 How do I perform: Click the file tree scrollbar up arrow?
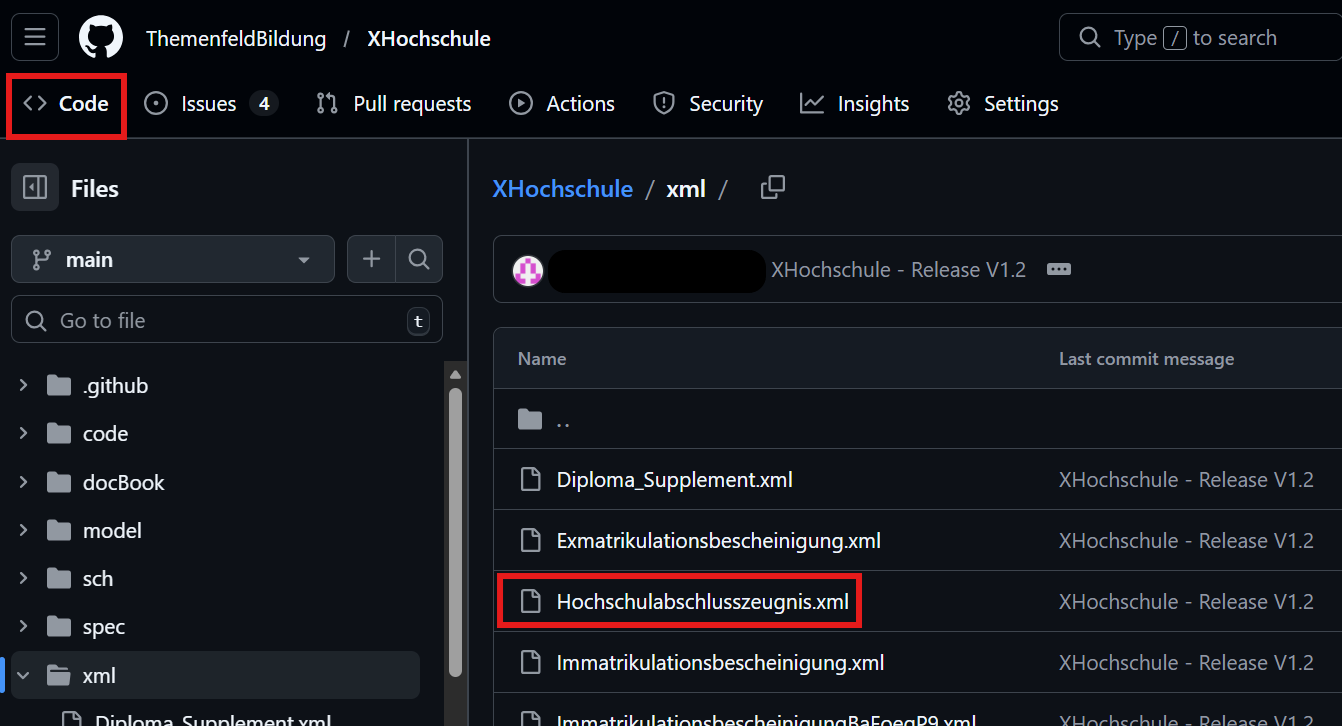(455, 375)
